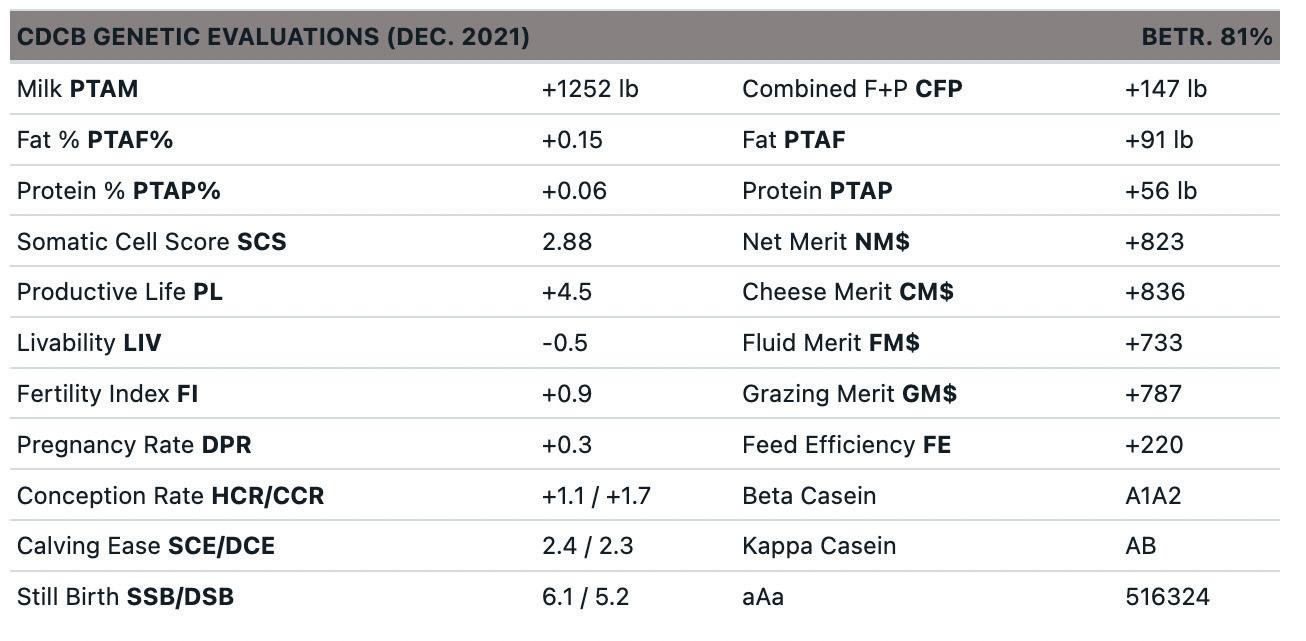The image size is (1306, 641).
Task: Click the Somatic Cell Score value 2.88
Action: pyautogui.click(x=567, y=242)
